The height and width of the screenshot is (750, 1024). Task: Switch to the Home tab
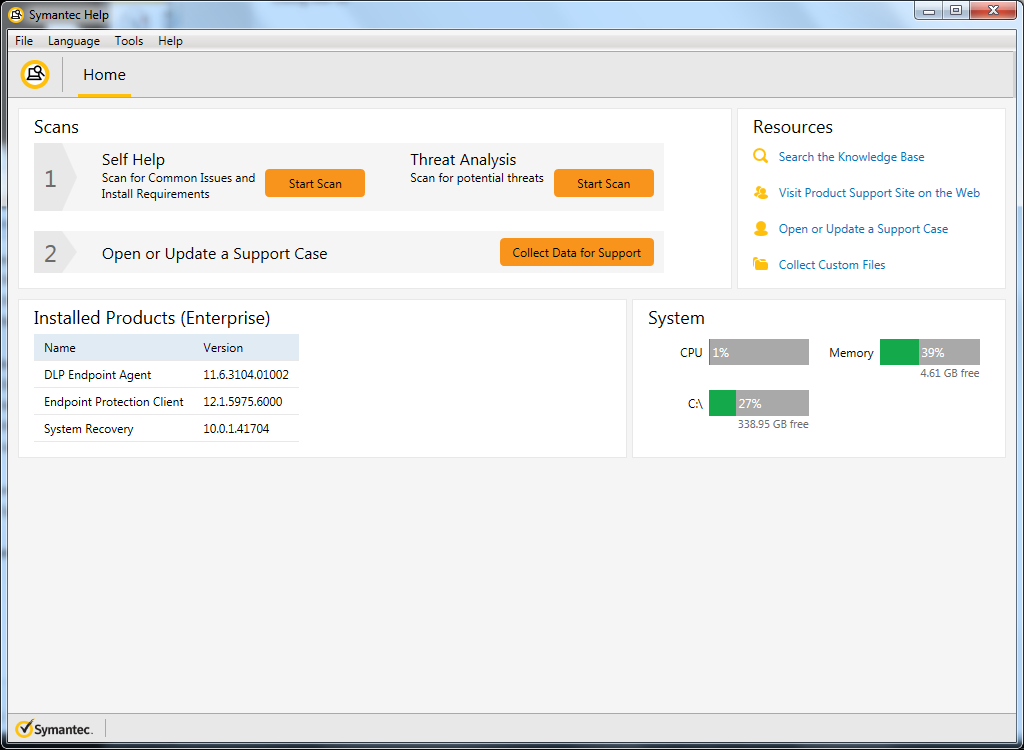104,75
